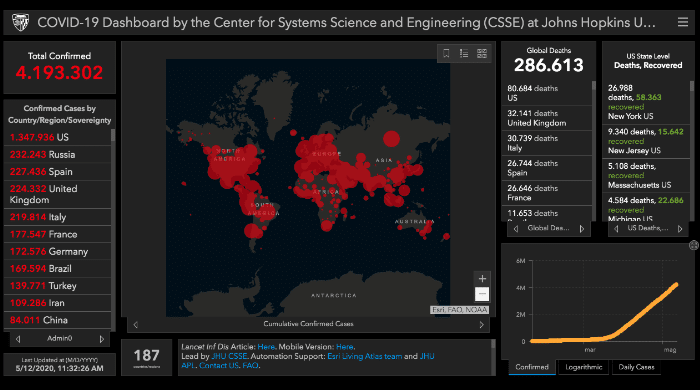The image size is (700, 390).
Task: Go to next Admin0 list page
Action: [x=102, y=339]
